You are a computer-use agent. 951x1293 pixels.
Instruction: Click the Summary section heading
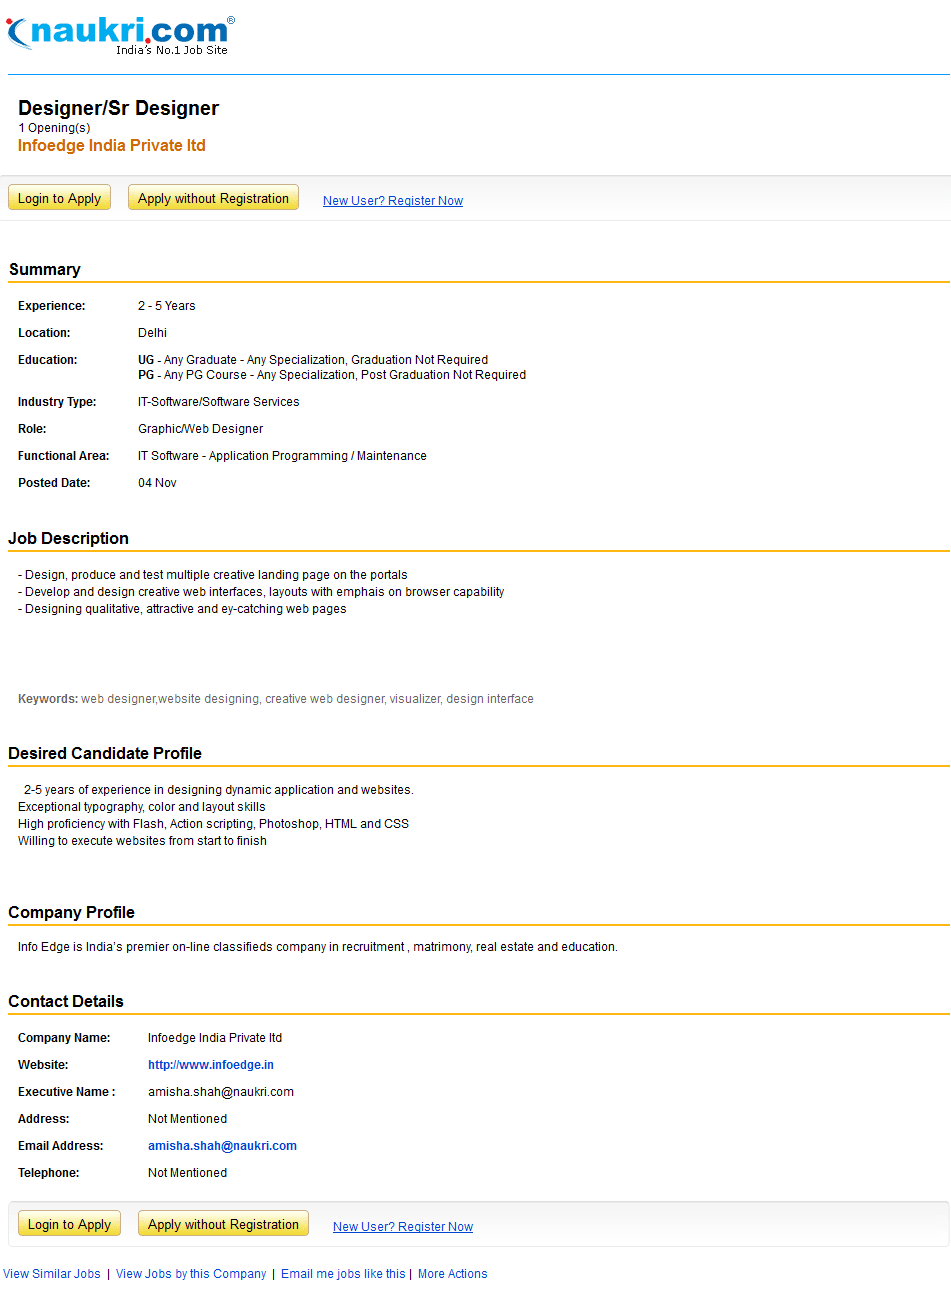45,269
